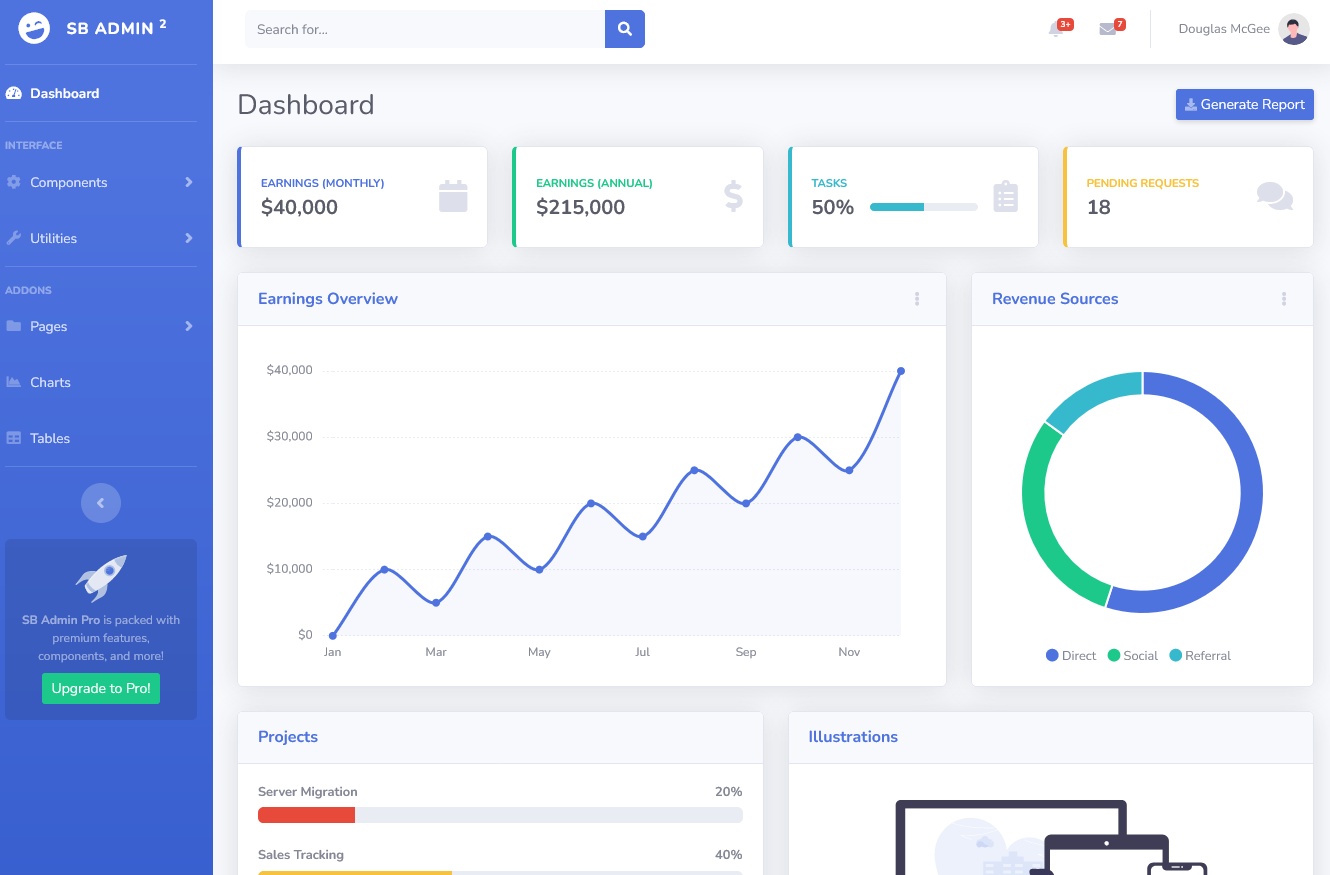Click the Earnings Overview card title
Image resolution: width=1330 pixels, height=875 pixels.
(x=328, y=299)
